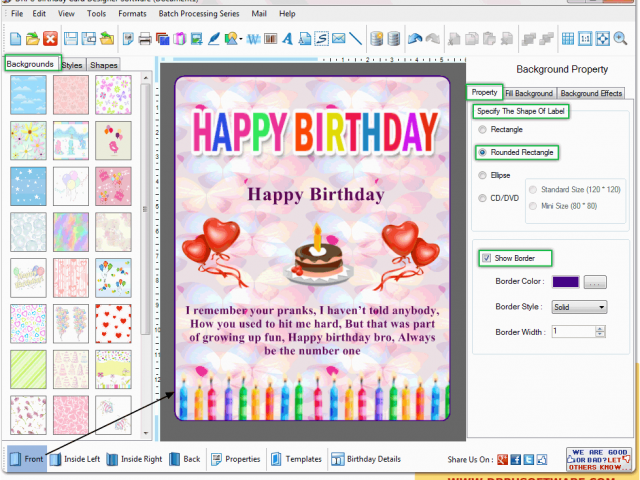
Task: Click the purple Border Color swatch
Action: pyautogui.click(x=565, y=283)
